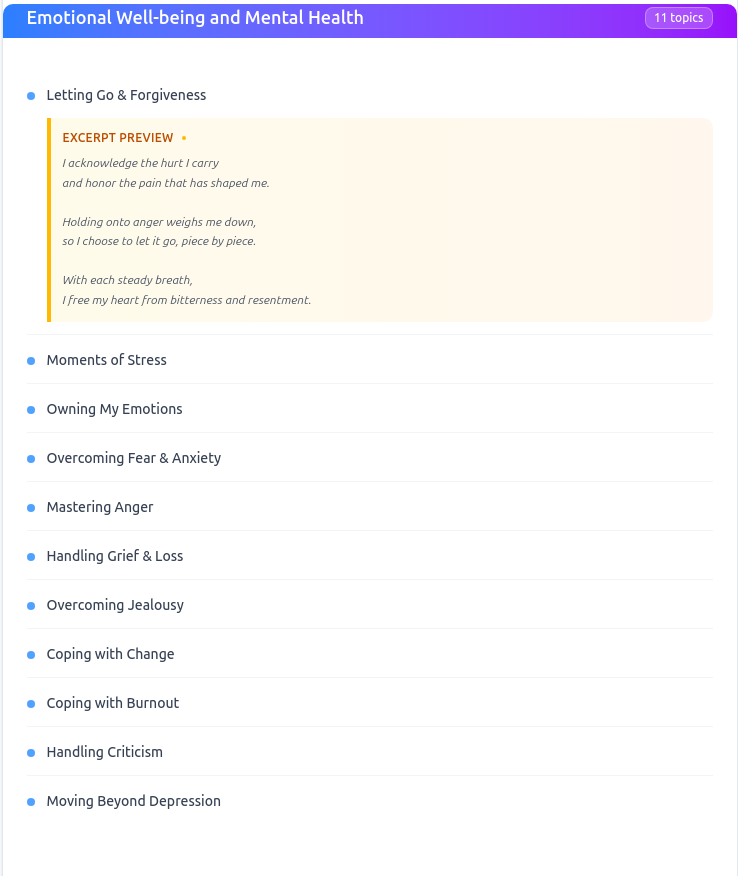Screen dimensions: 738x876
Task: Click the blue bullet beside Moments of Stress
Action: point(31,361)
